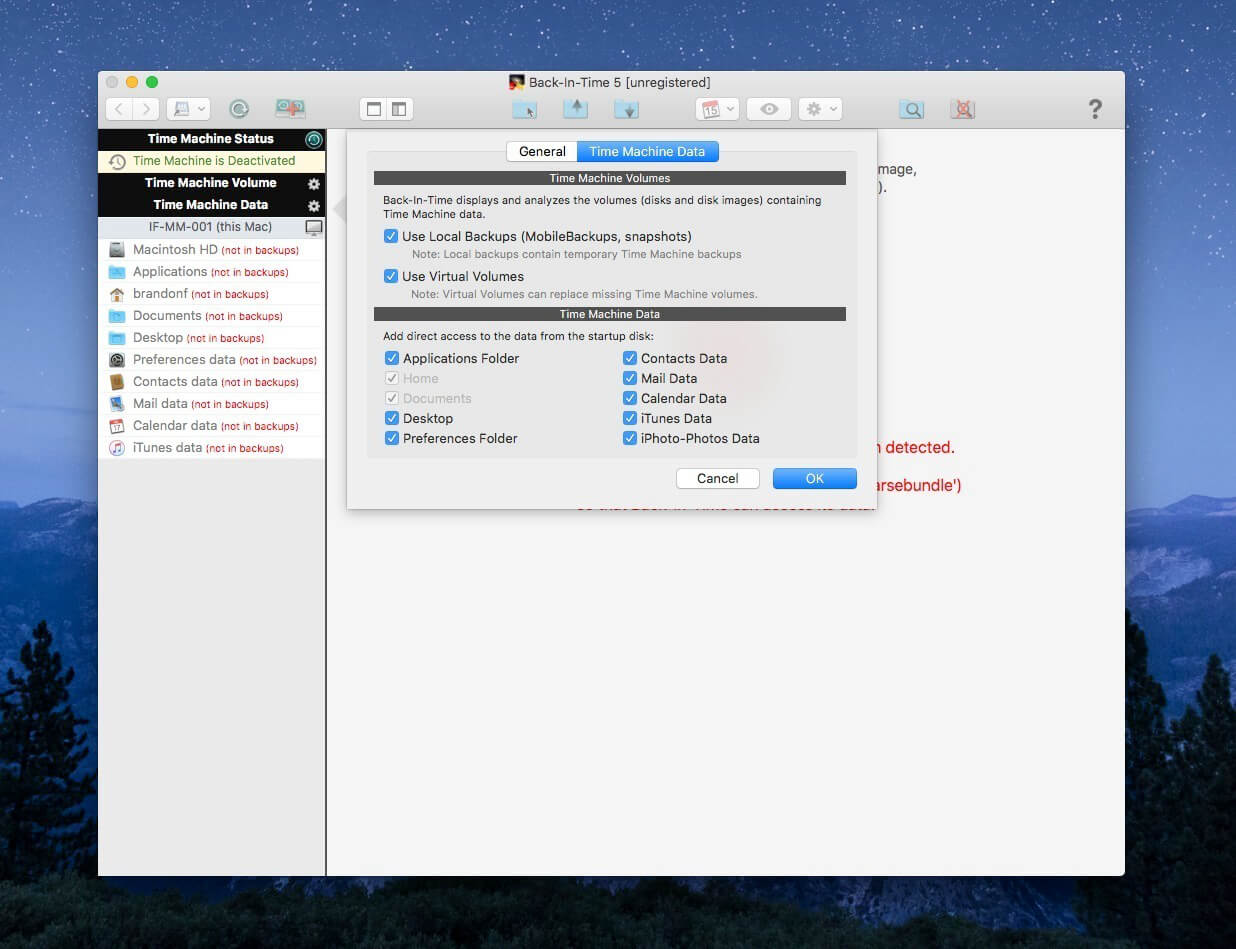
Task: Toggle Preferences Folder checkbox
Action: click(392, 438)
